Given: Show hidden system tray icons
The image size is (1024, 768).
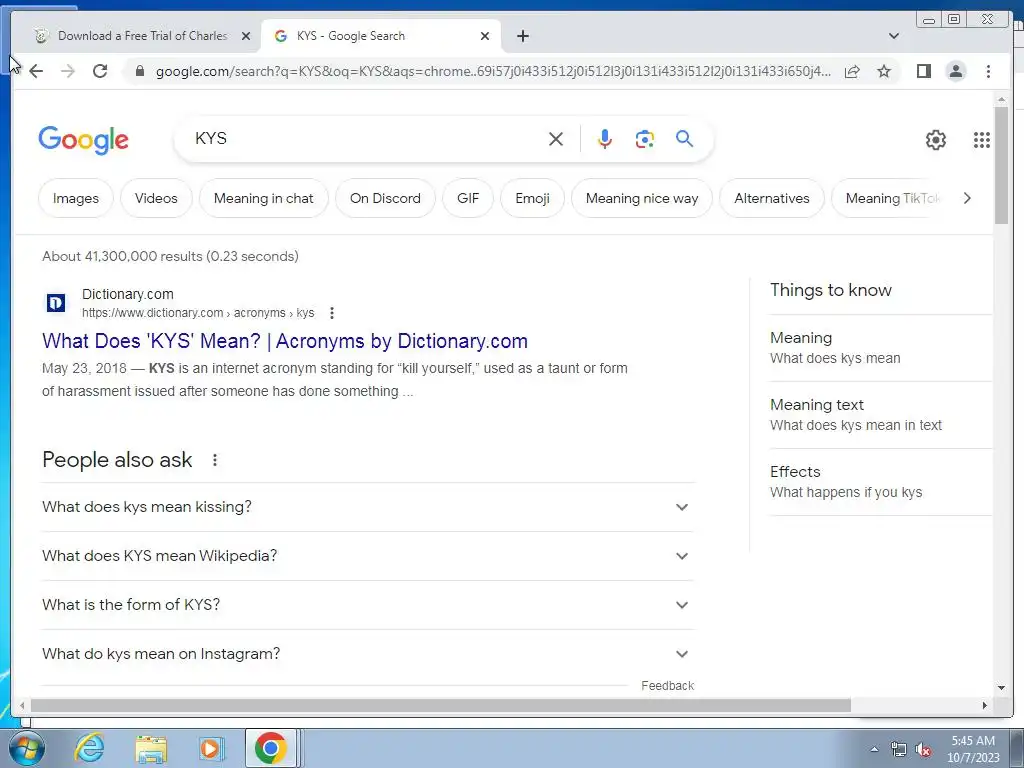Looking at the screenshot, I should 874,749.
